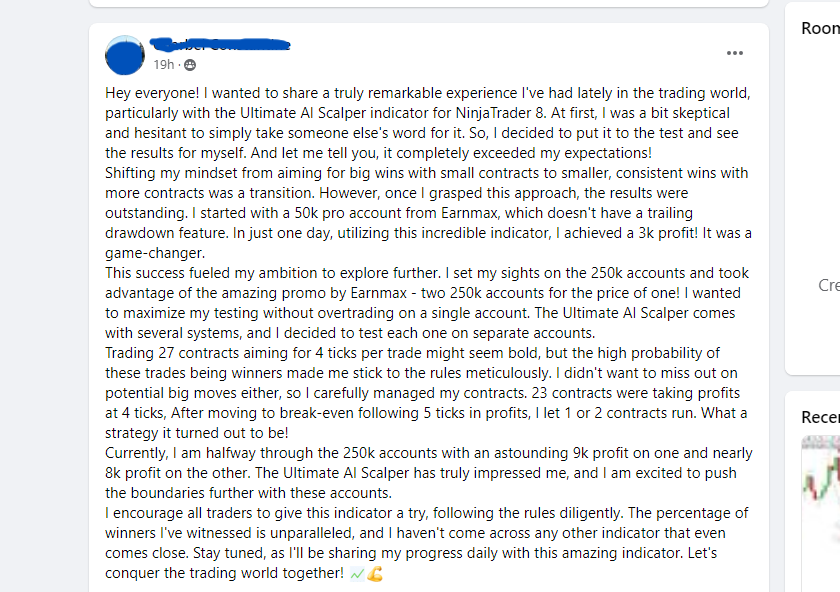Click the Recent panel heading
This screenshot has height=592, width=840.
pos(820,417)
